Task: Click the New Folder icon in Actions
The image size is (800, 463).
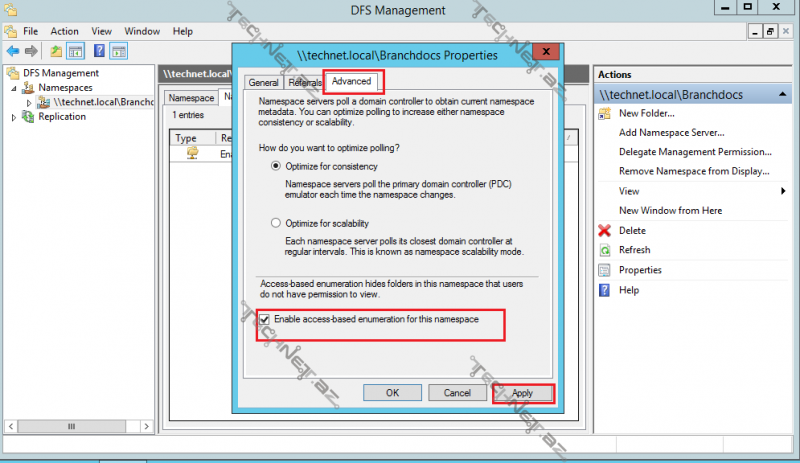Action: click(604, 113)
